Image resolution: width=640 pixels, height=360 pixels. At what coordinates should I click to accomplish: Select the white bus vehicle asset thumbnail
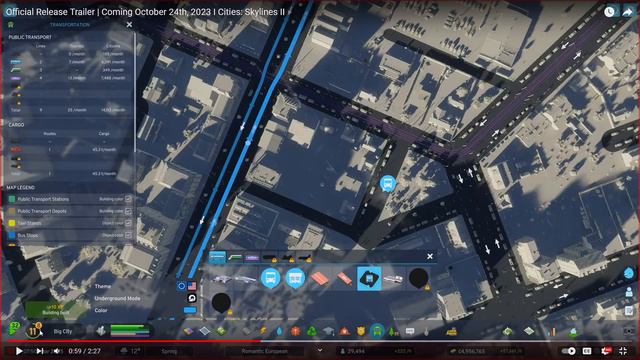click(x=393, y=279)
